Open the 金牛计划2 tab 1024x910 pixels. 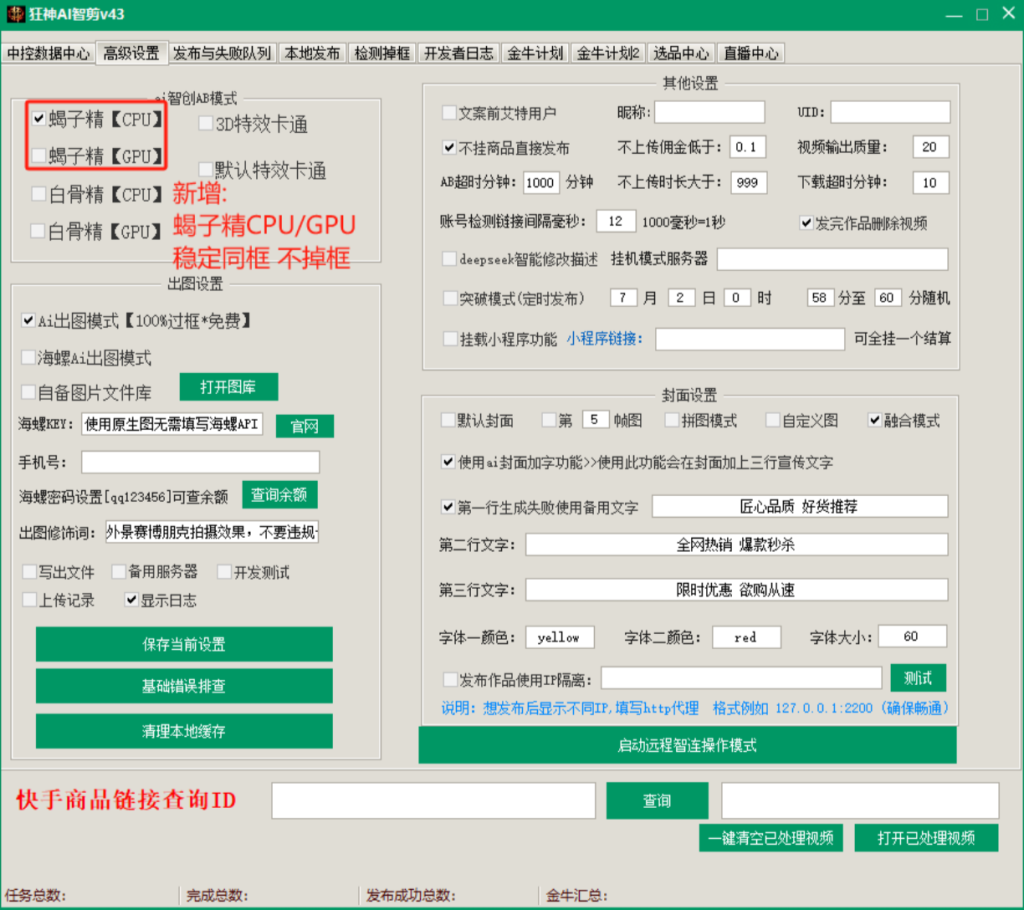pos(608,54)
